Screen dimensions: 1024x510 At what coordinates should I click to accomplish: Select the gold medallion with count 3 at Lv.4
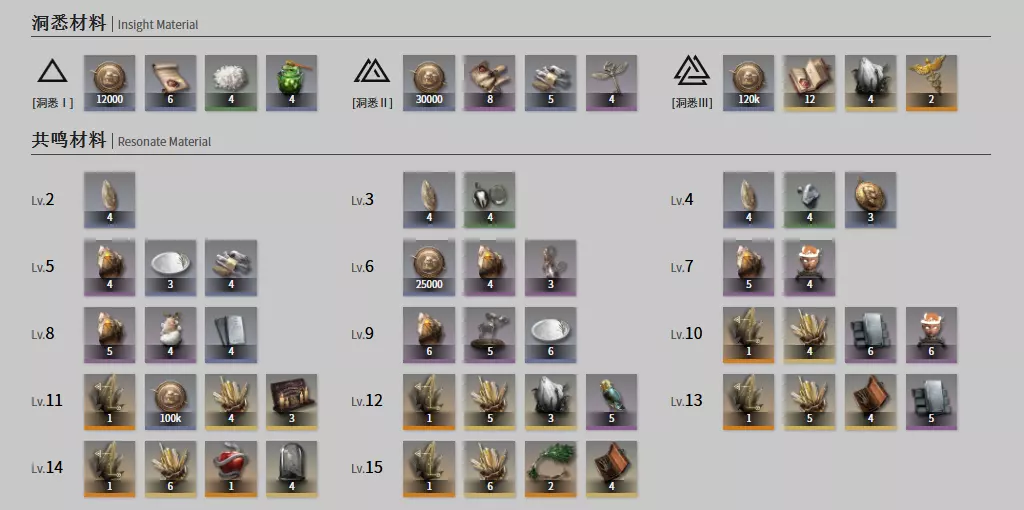click(870, 200)
